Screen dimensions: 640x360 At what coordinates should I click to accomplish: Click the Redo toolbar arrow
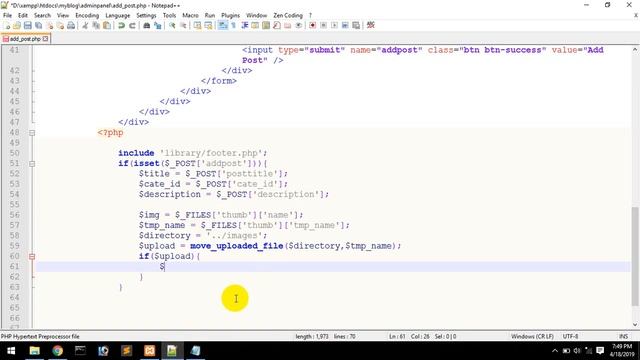click(x=132, y=25)
